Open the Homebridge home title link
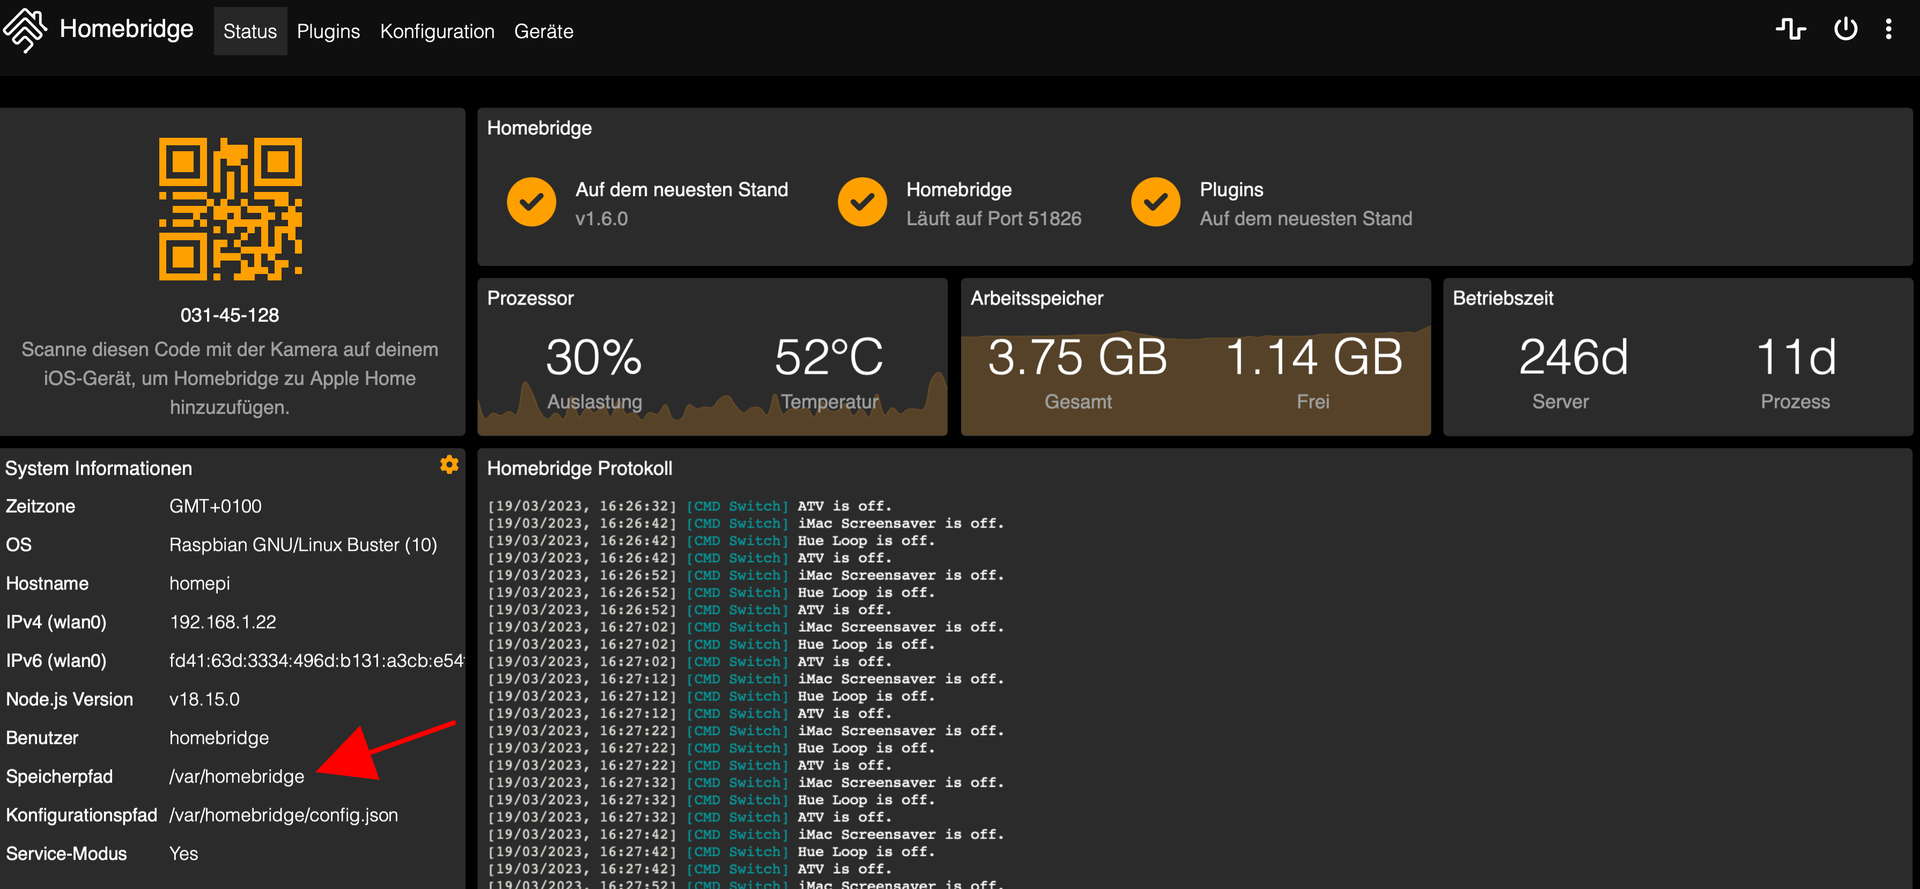 click(126, 29)
